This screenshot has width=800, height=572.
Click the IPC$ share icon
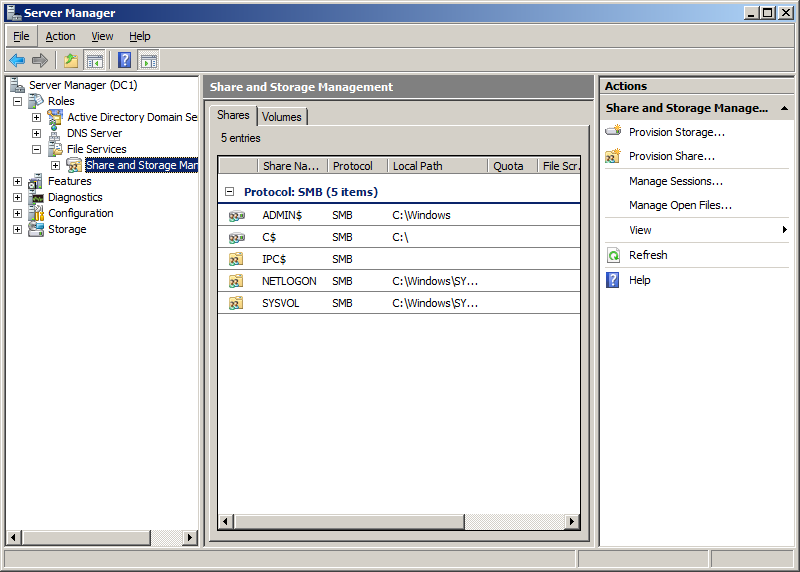coord(236,259)
